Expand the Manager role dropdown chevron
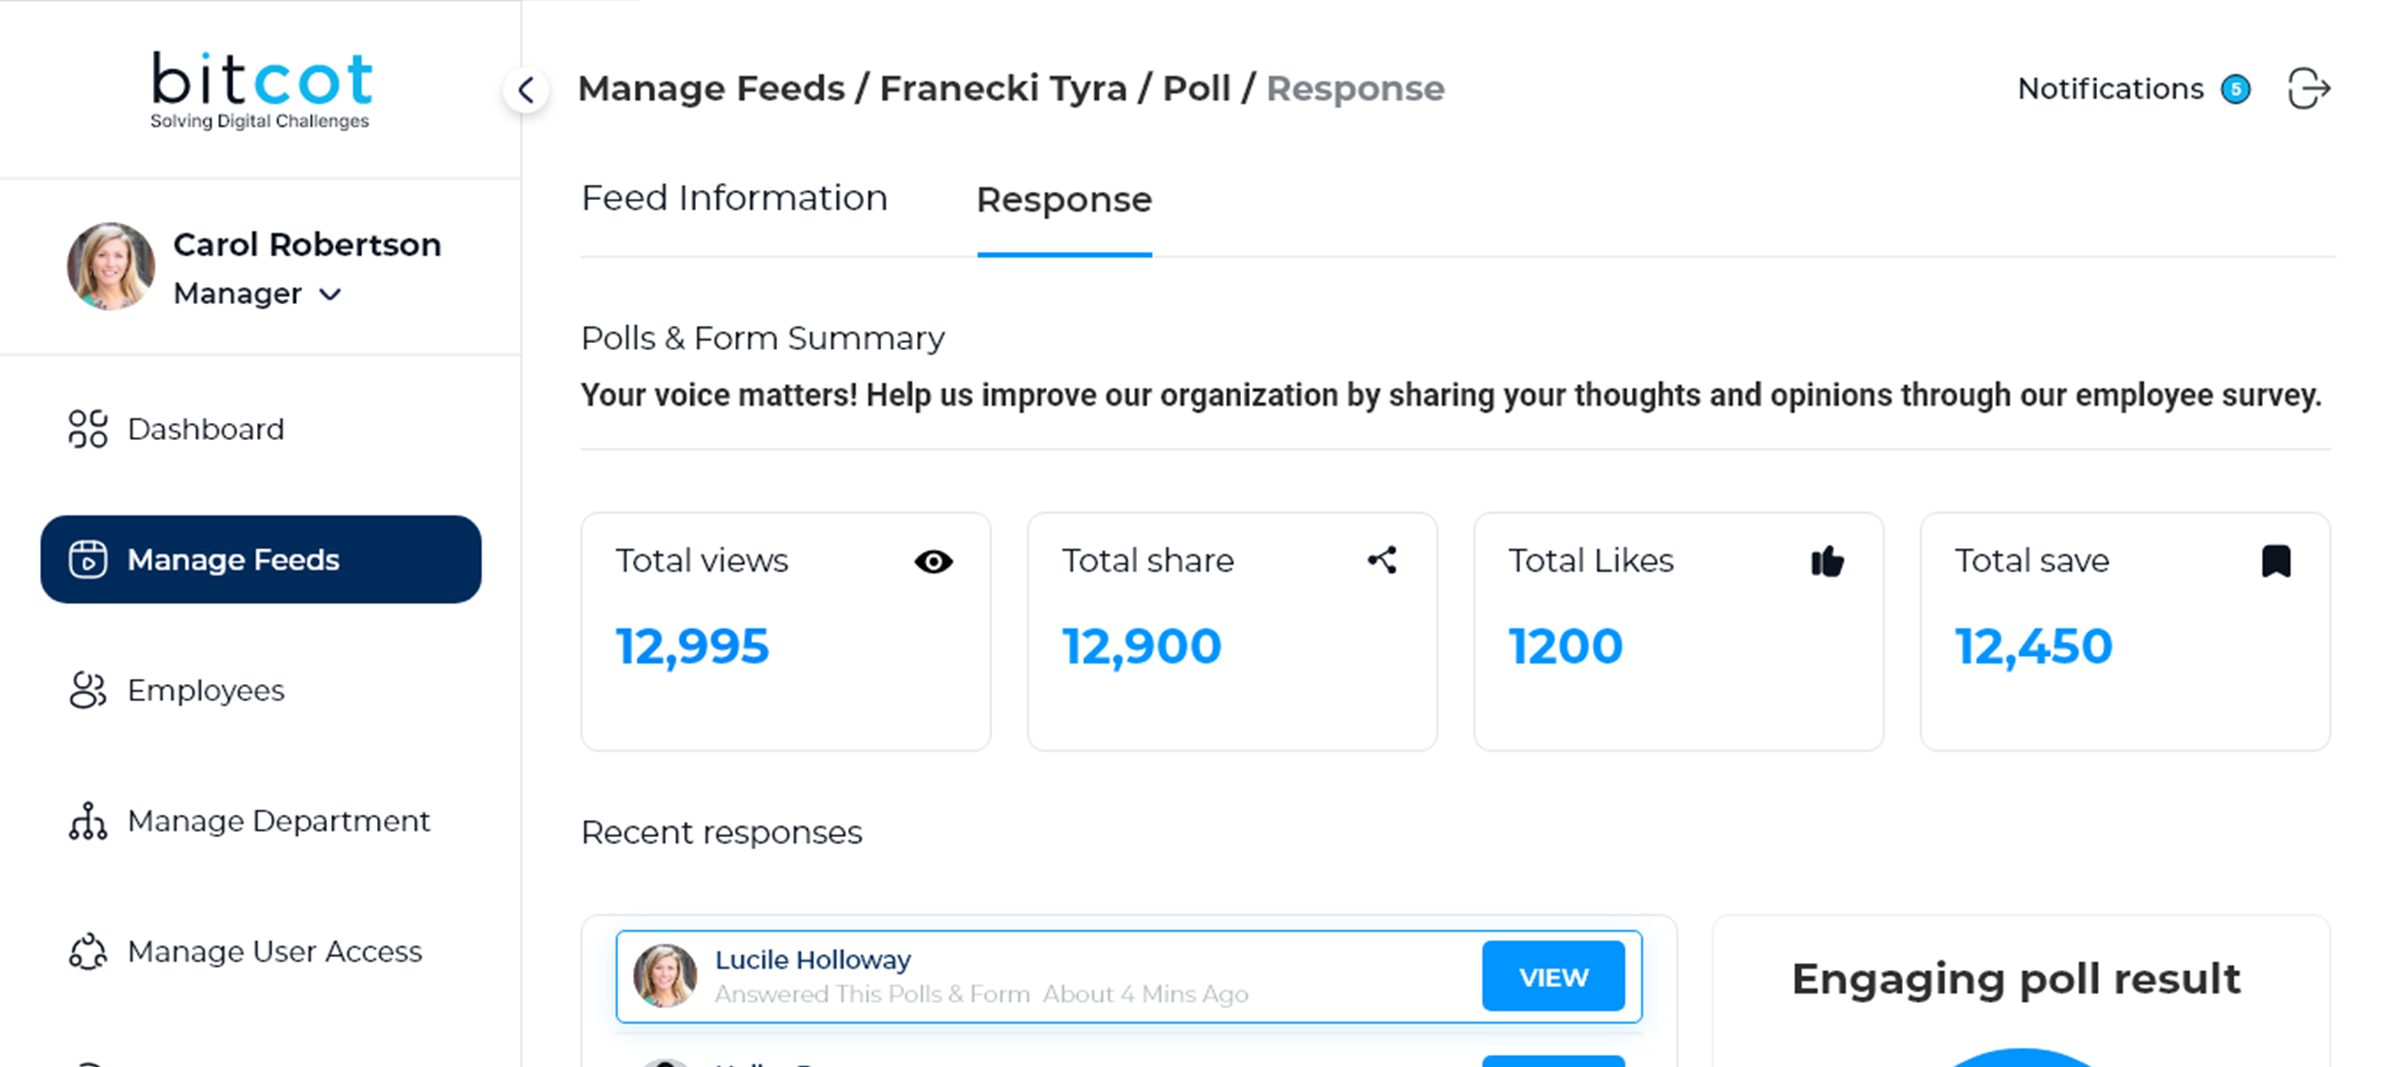 330,294
